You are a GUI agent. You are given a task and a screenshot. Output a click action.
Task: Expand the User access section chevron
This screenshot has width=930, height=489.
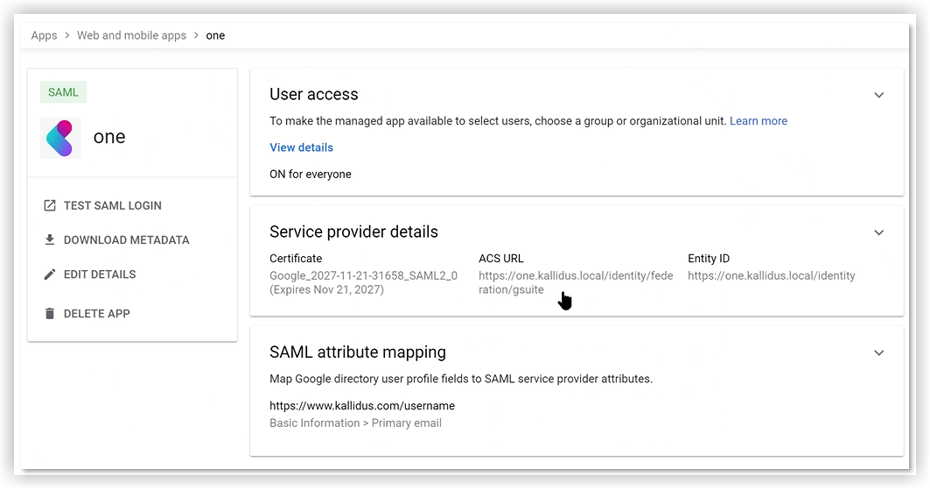(x=879, y=95)
